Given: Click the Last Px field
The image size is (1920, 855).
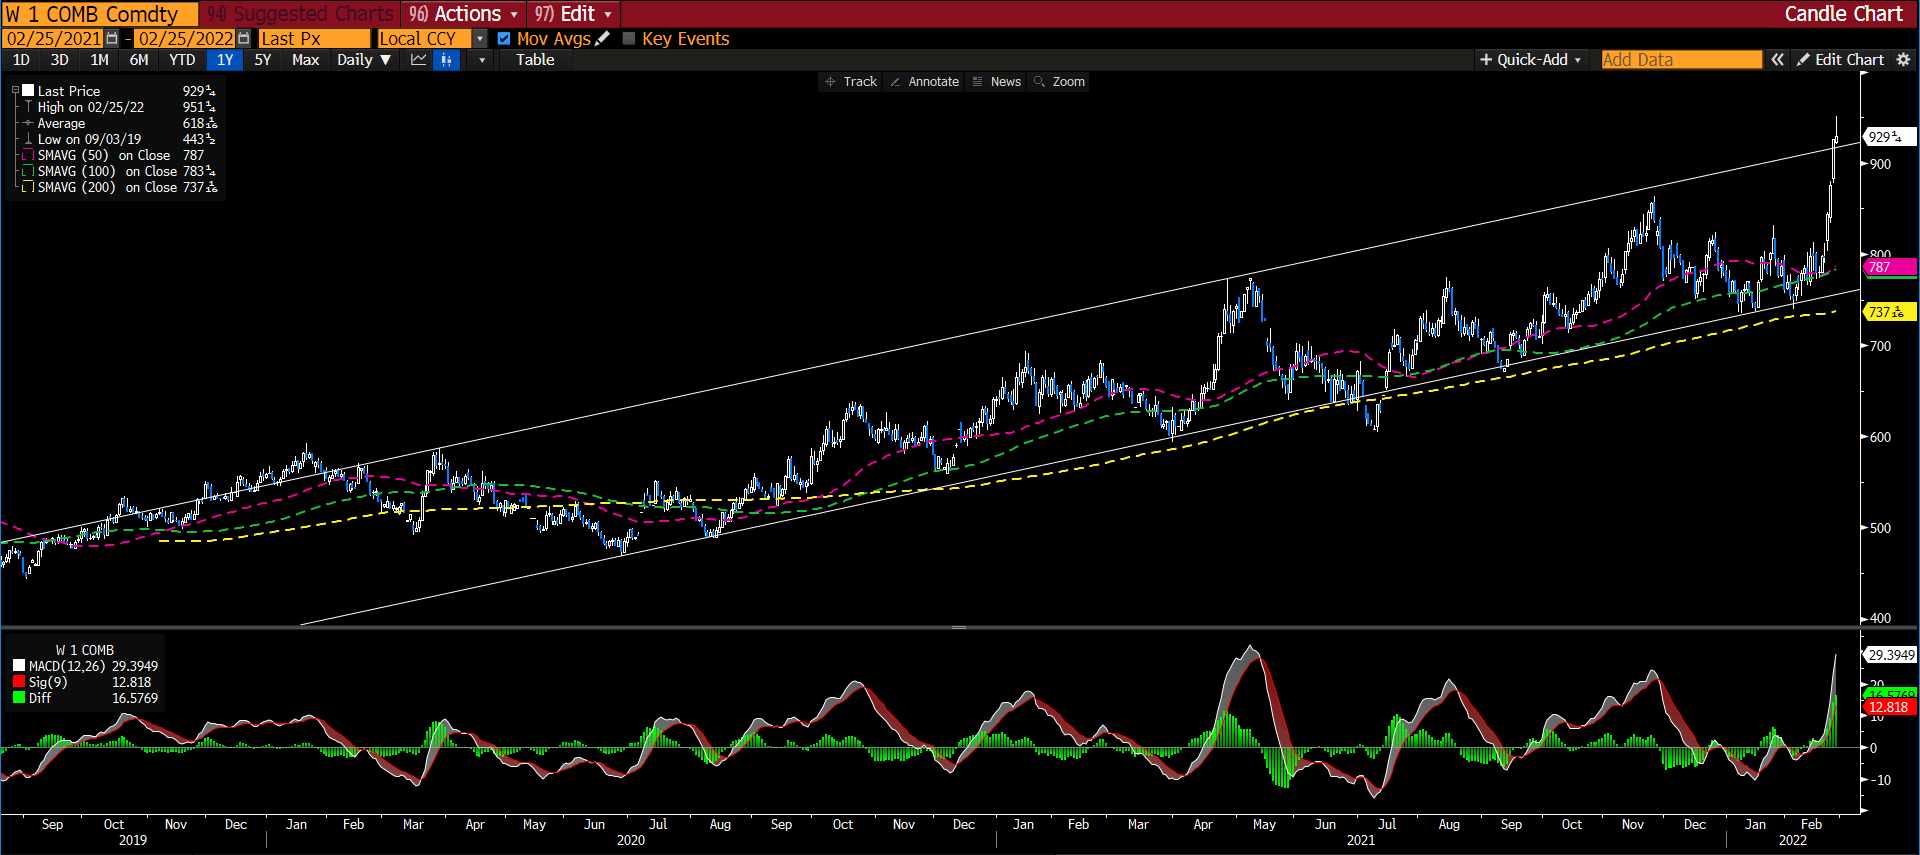Looking at the screenshot, I should tap(314, 39).
